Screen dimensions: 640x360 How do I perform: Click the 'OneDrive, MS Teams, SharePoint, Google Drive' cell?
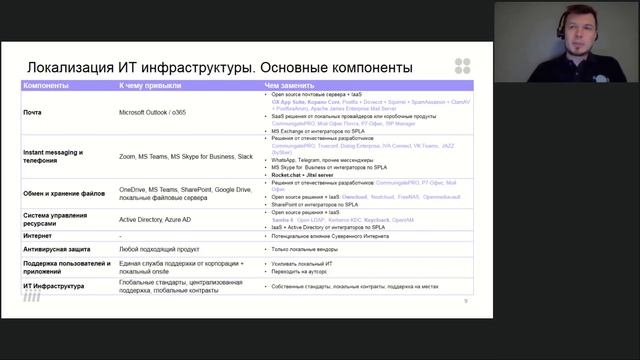click(x=185, y=193)
